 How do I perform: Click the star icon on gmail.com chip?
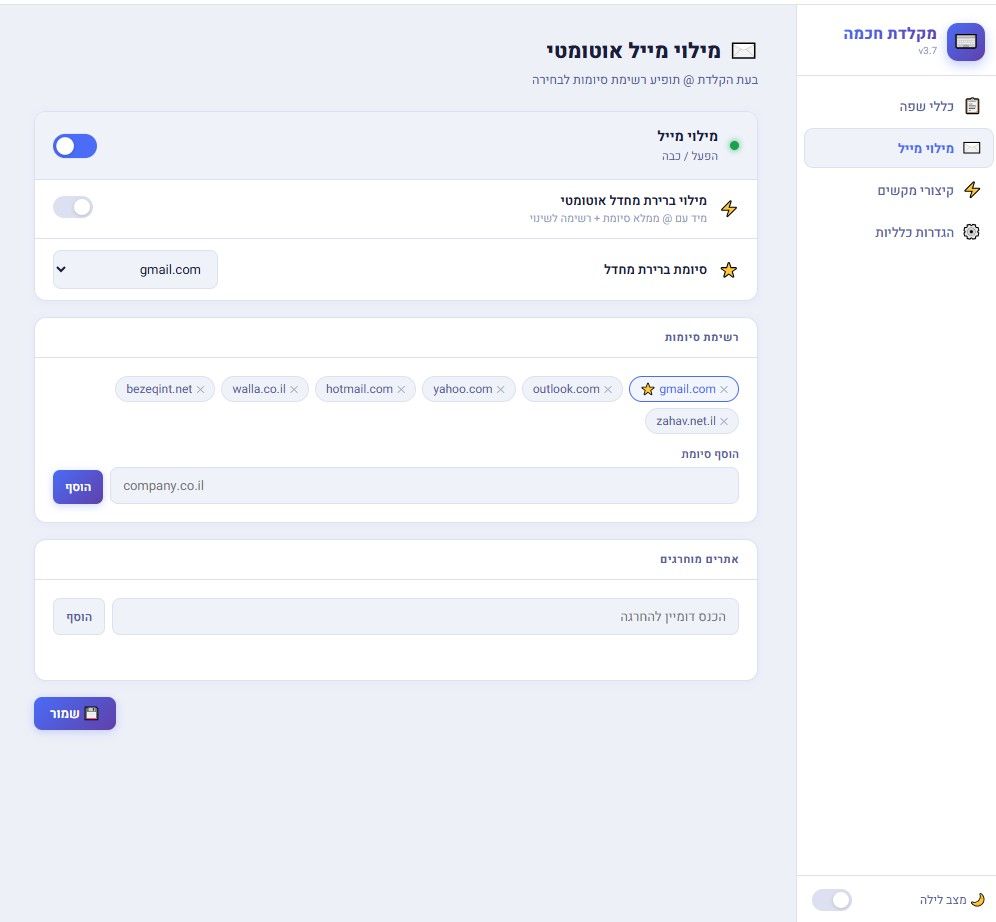point(647,389)
